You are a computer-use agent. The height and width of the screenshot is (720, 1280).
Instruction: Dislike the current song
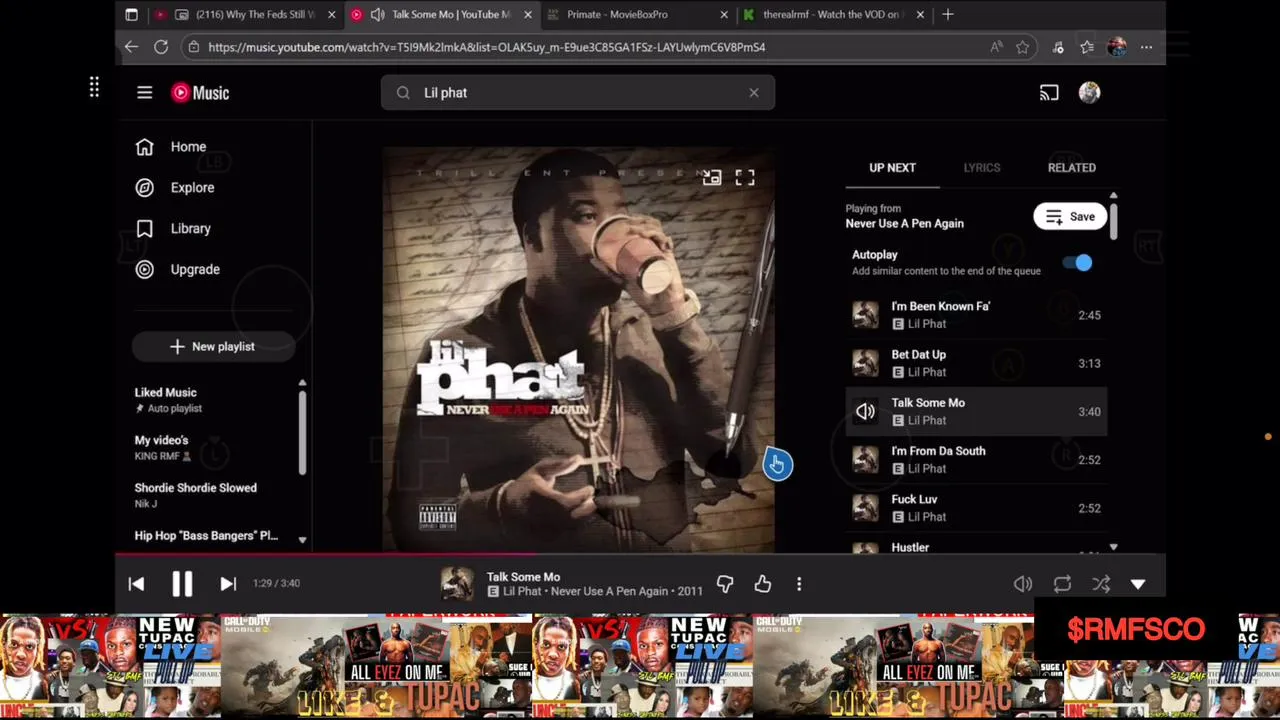coord(725,584)
